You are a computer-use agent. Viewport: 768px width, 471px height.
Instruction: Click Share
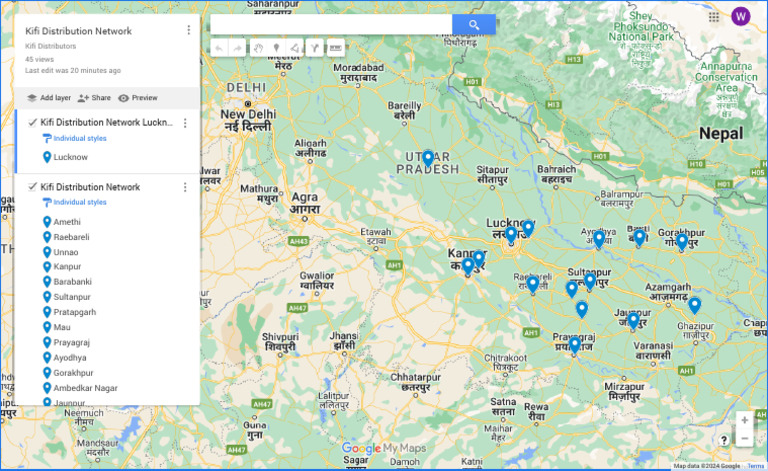point(95,98)
